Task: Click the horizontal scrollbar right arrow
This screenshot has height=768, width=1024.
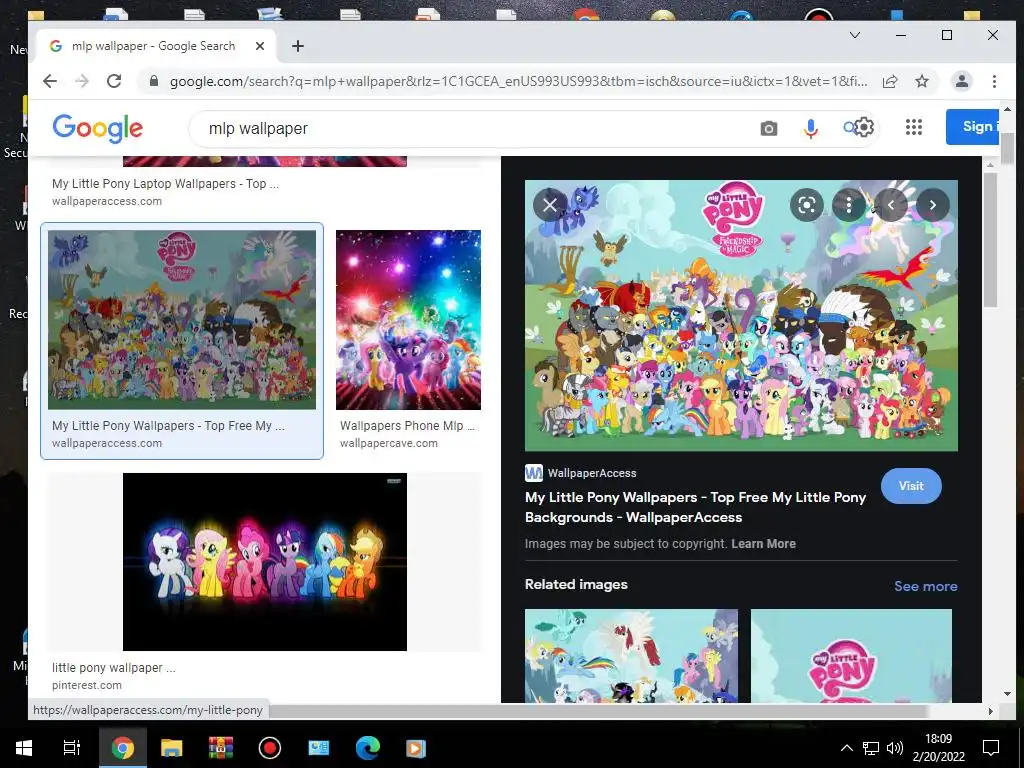Action: tap(990, 711)
